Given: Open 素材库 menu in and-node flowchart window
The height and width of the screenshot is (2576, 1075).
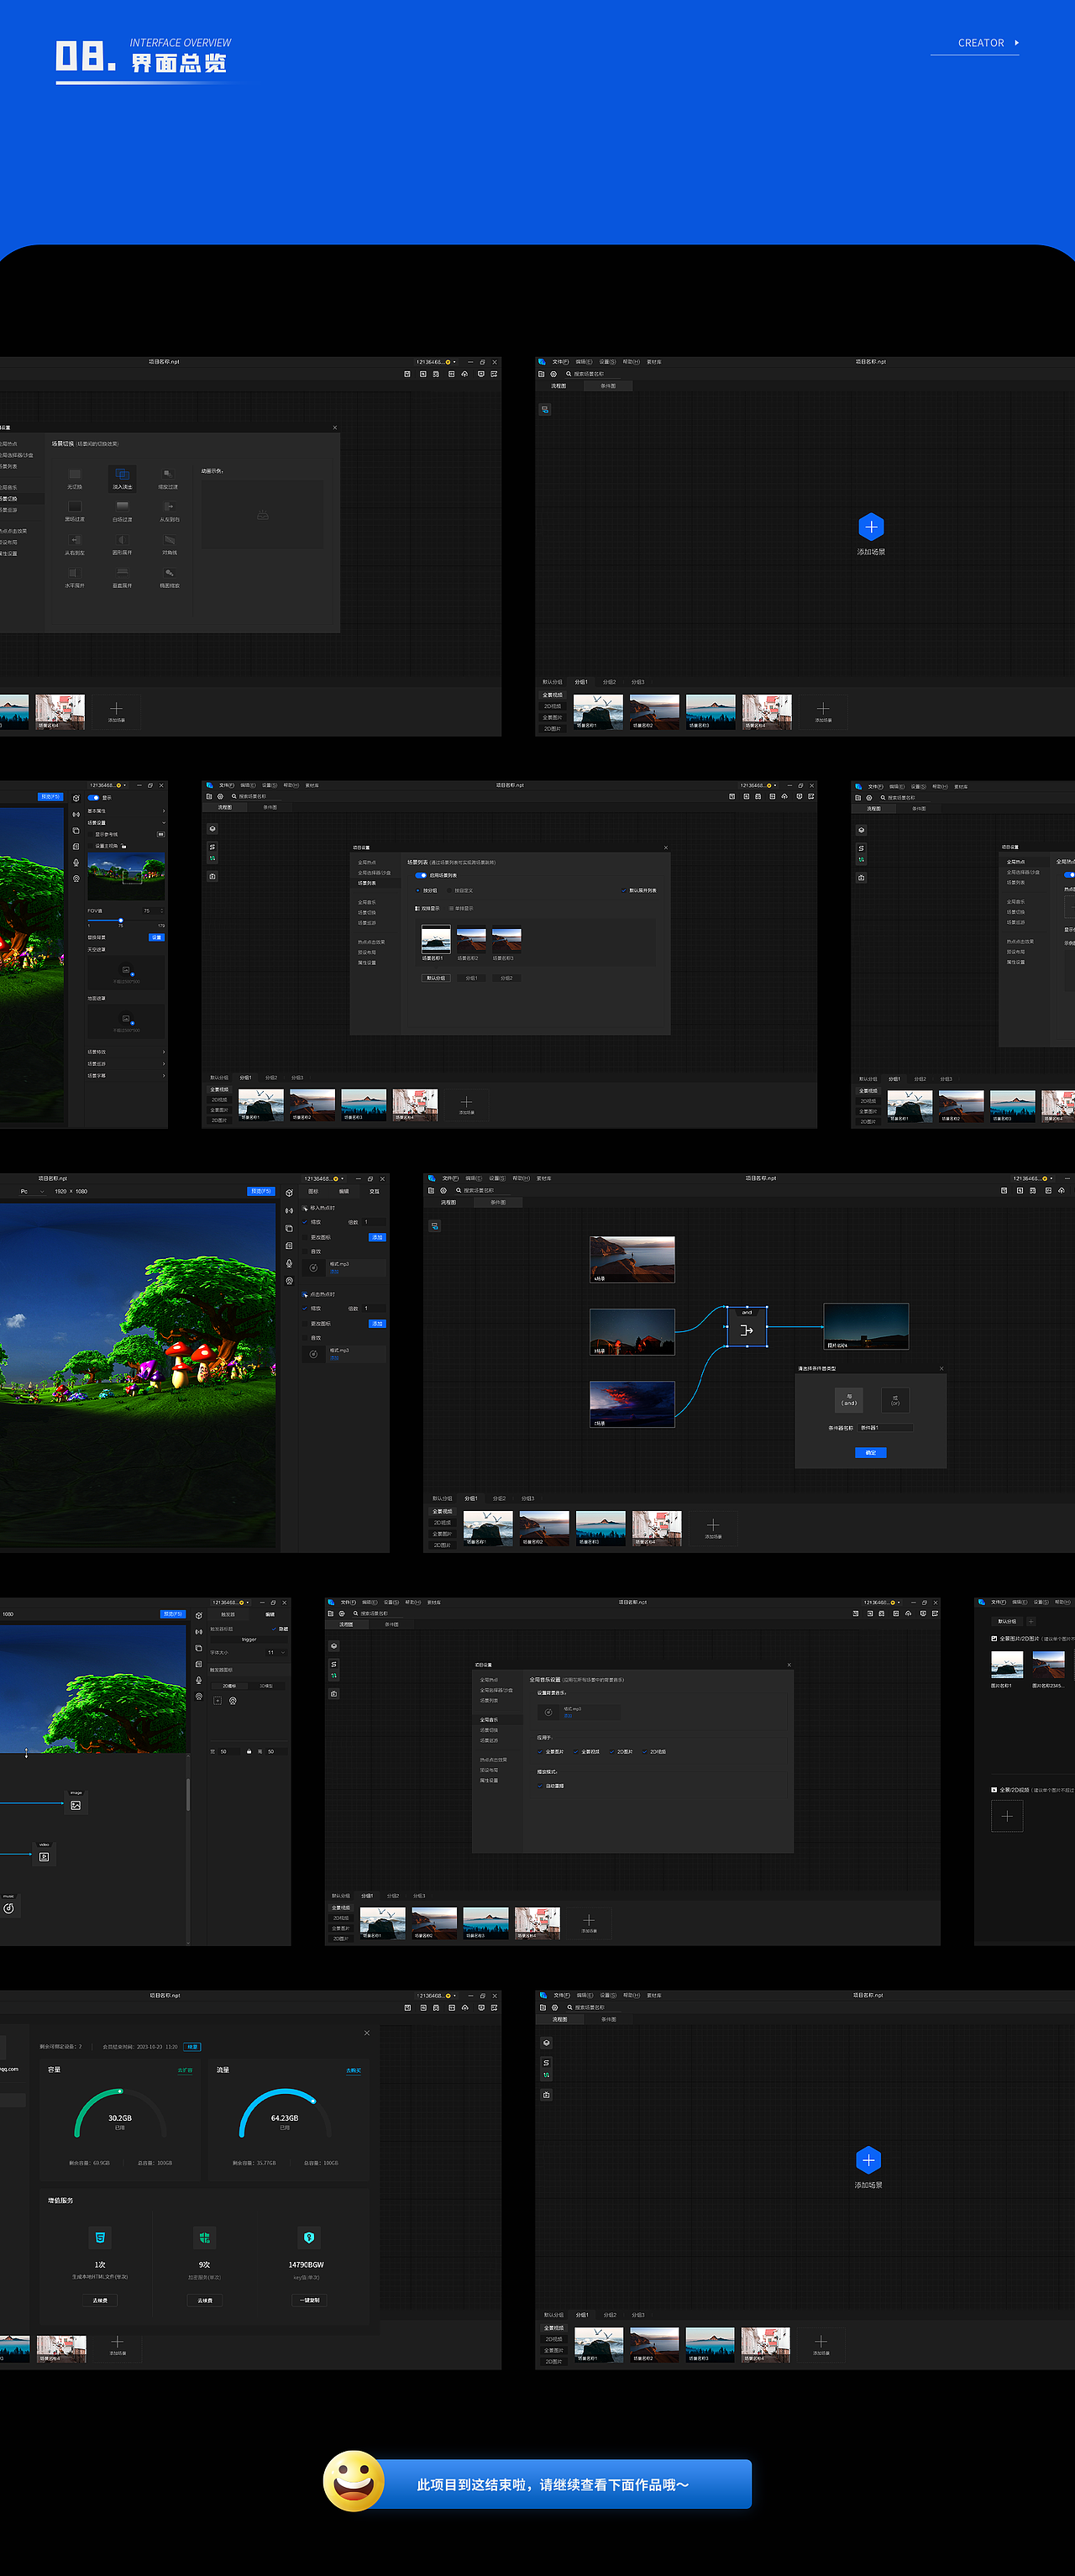Looking at the screenshot, I should (544, 1178).
